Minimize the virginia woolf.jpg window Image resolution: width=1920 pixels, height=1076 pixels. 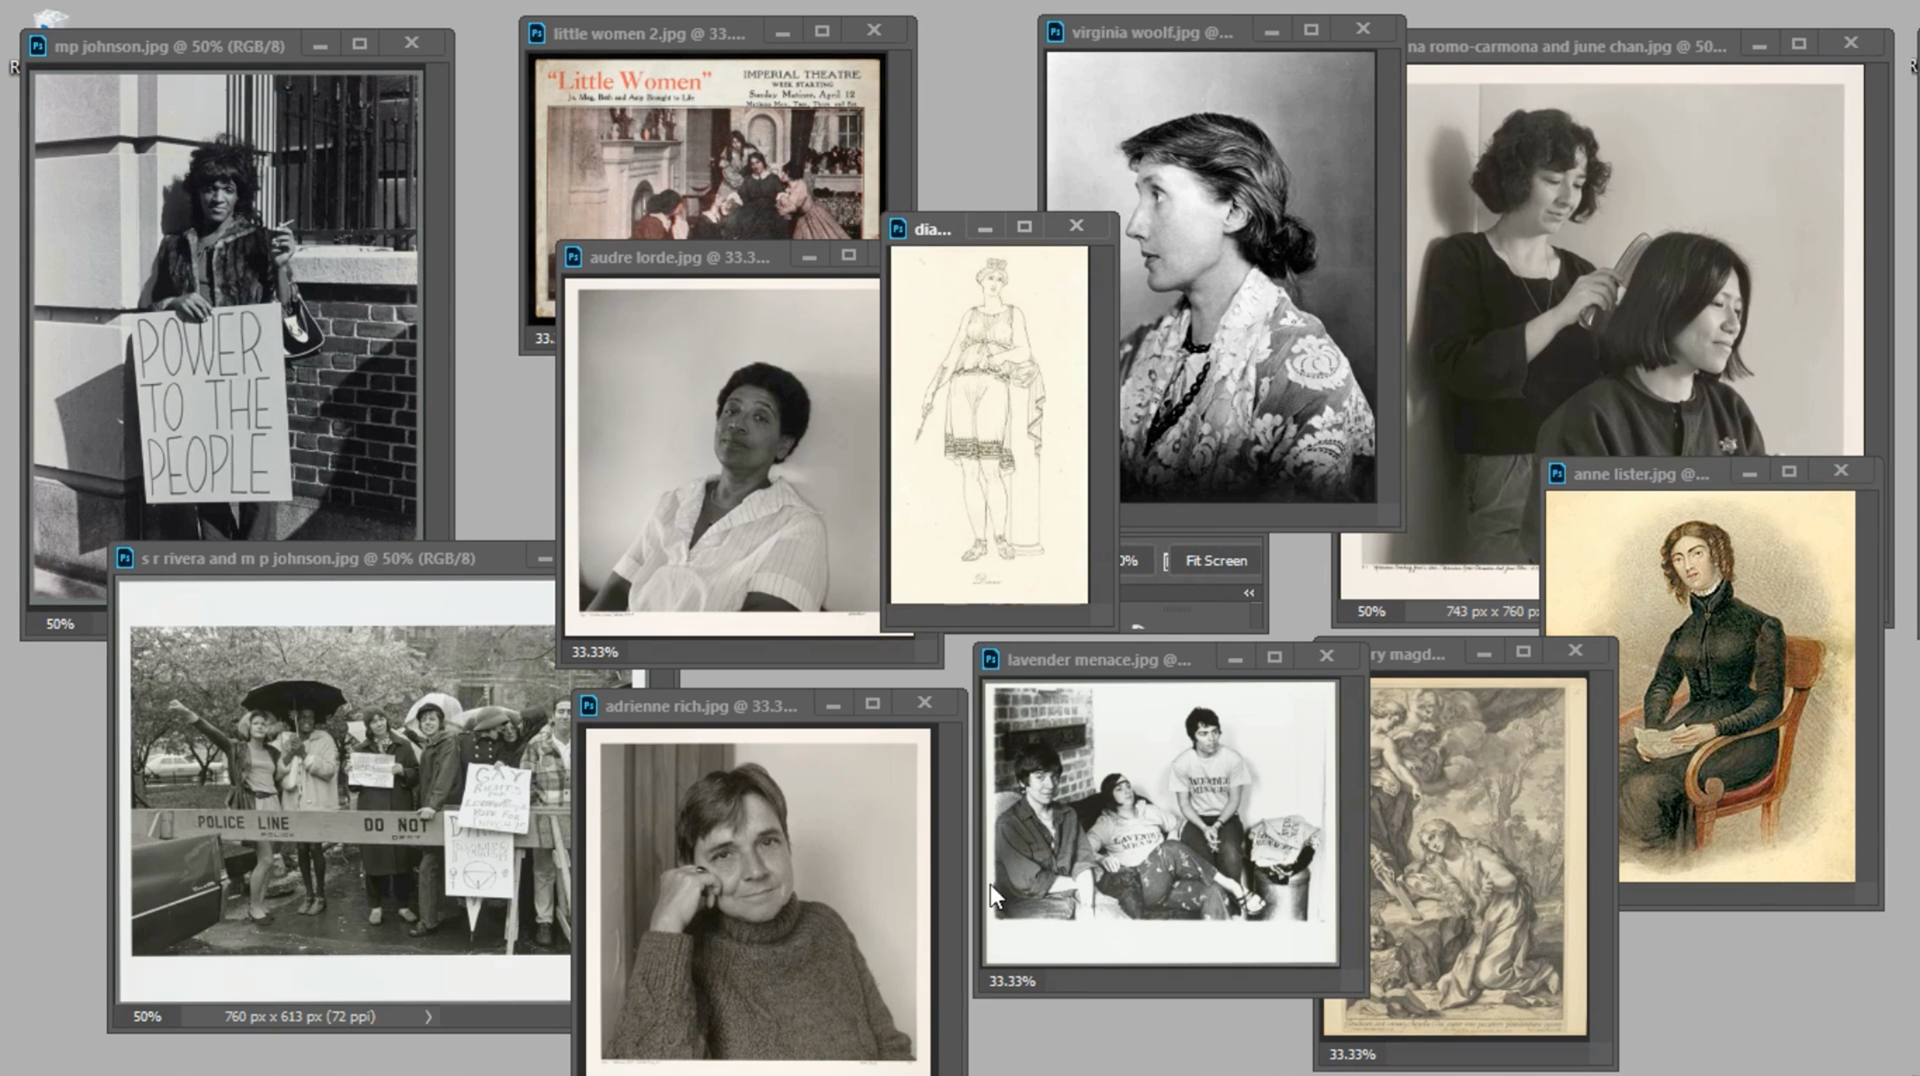[1272, 32]
